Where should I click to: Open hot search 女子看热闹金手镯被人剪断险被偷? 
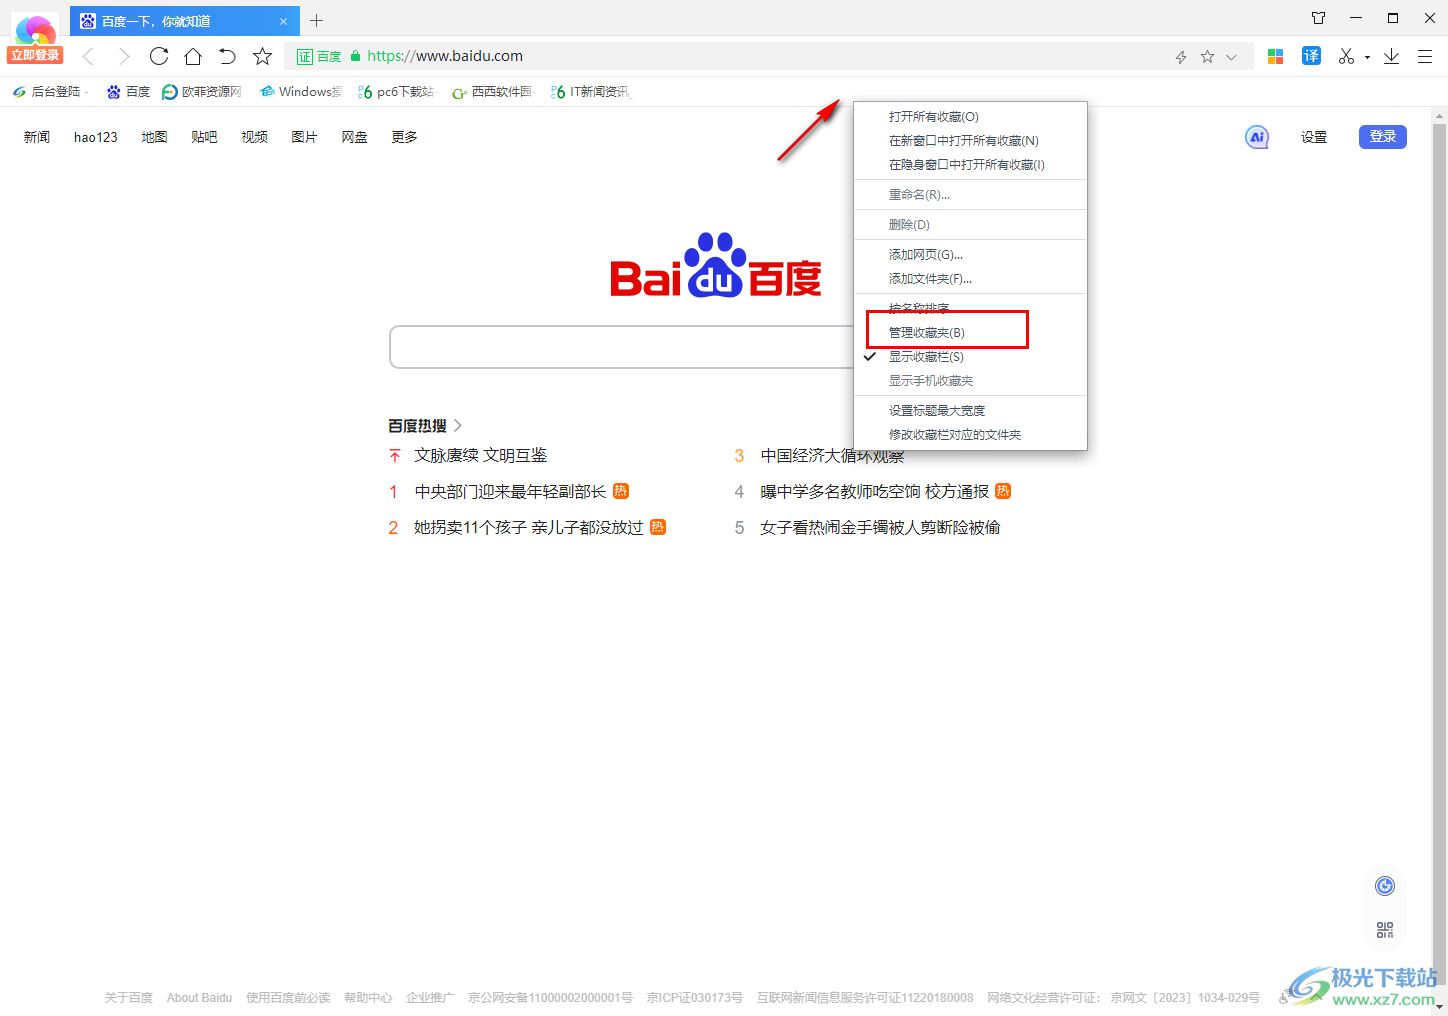pyautogui.click(x=880, y=527)
